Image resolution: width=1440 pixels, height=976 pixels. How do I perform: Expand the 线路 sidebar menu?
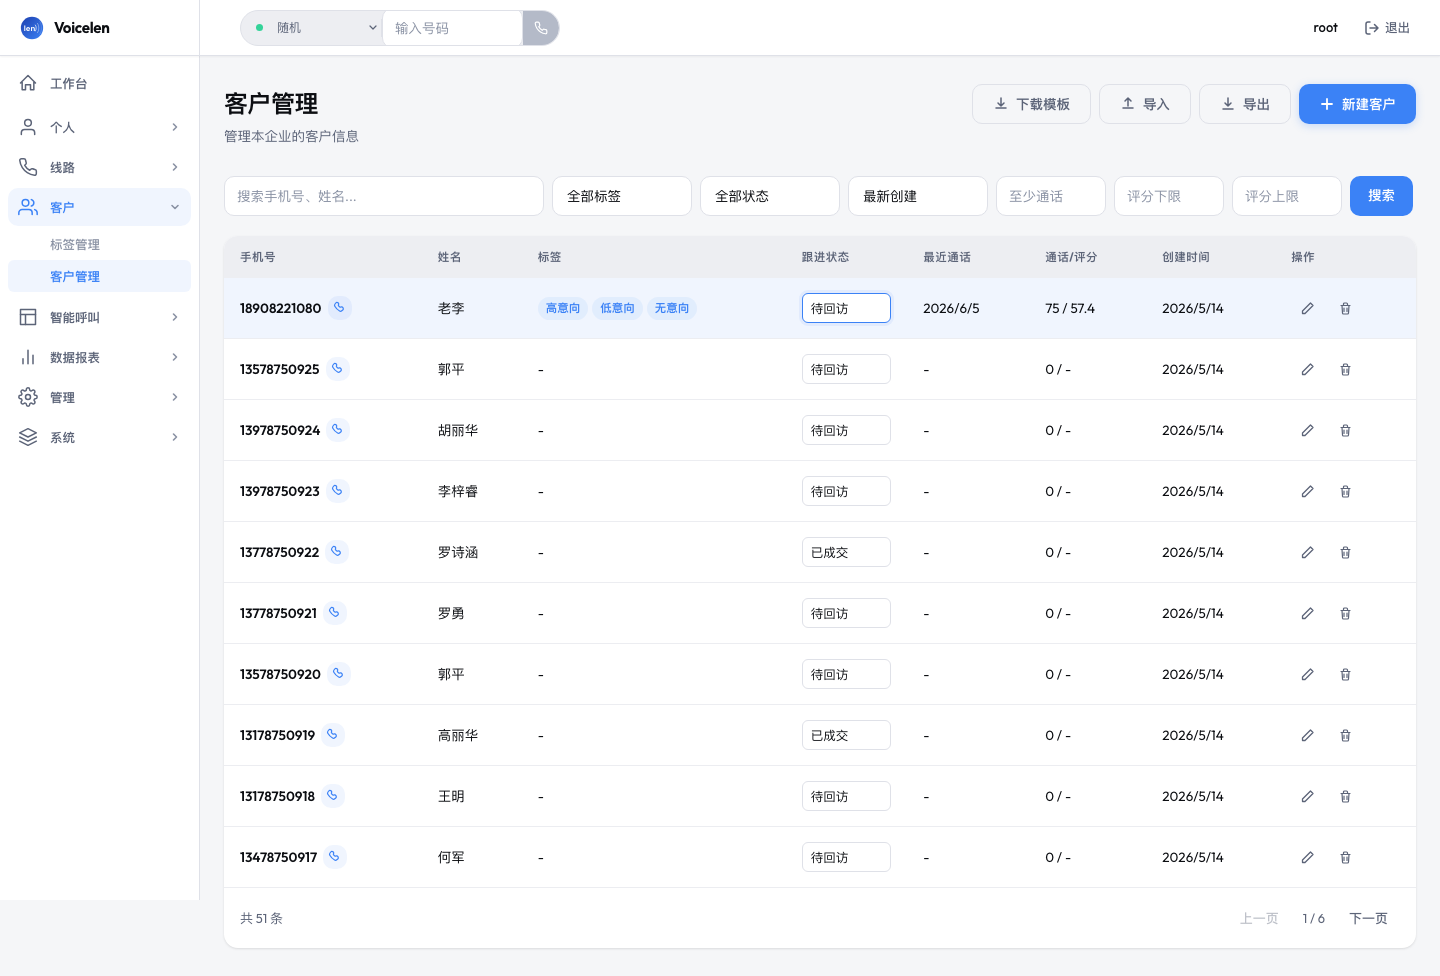point(99,167)
